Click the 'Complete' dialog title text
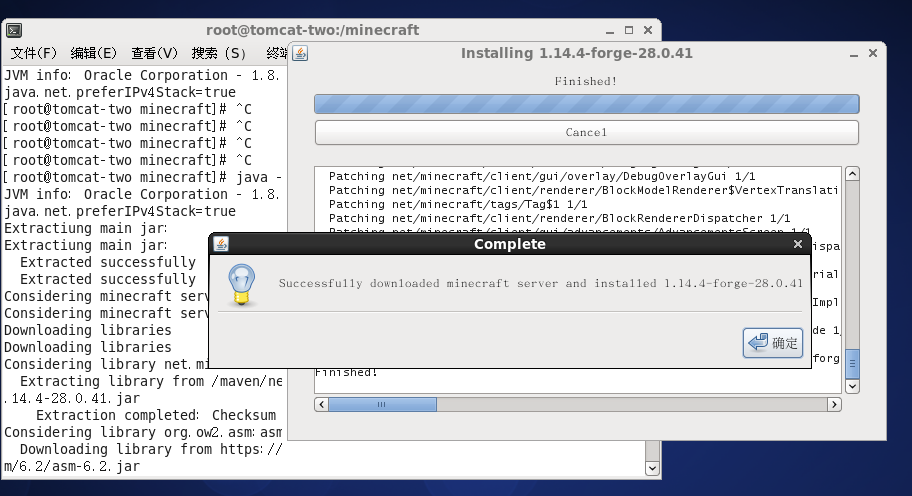The height and width of the screenshot is (496, 912). coord(510,244)
